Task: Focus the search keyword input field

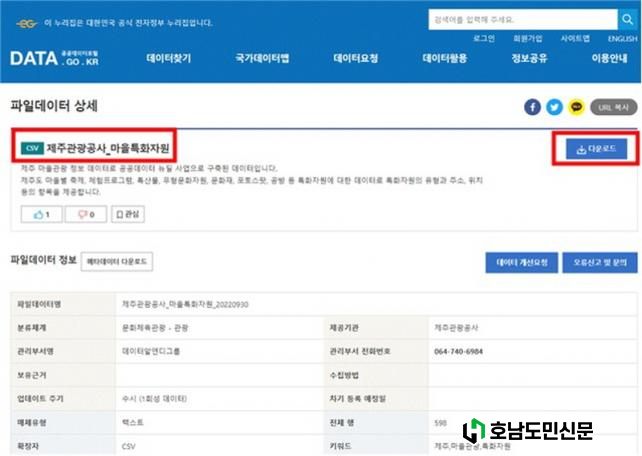Action: coord(523,20)
